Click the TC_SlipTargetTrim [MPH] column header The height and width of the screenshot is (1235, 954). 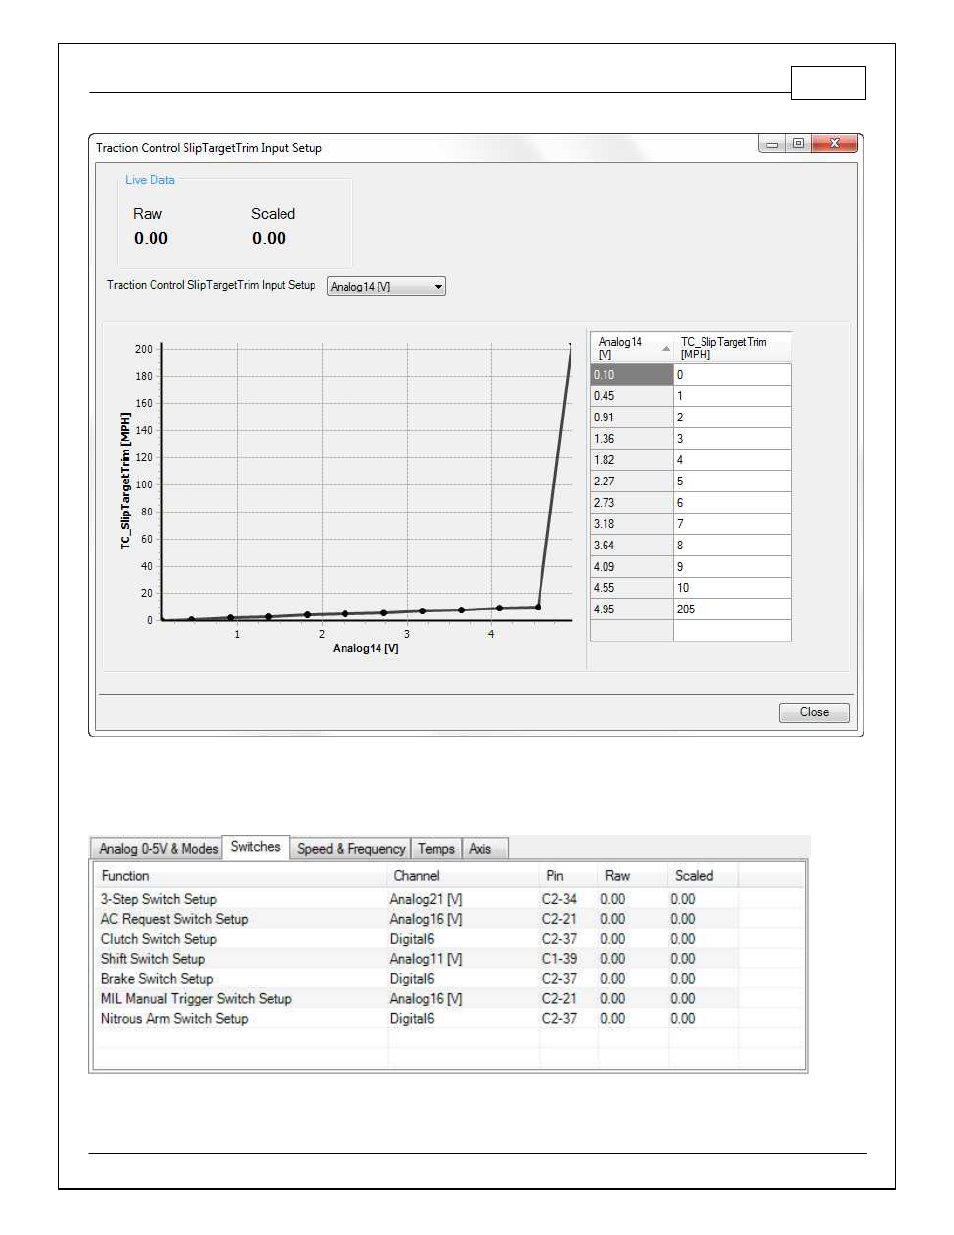(x=732, y=347)
